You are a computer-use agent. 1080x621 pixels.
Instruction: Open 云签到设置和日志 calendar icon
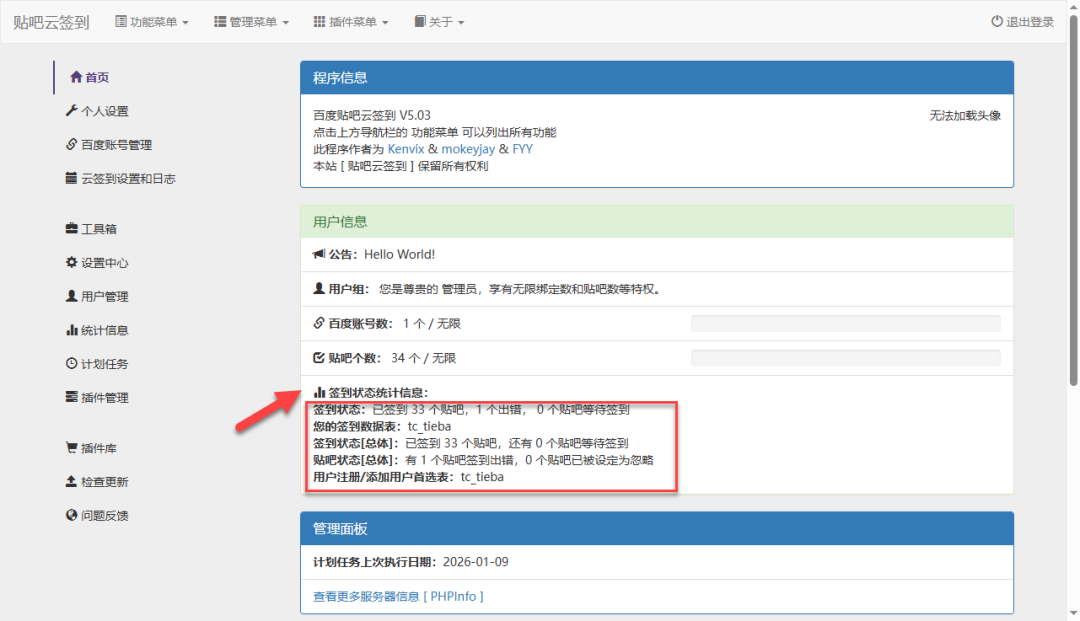[71, 178]
